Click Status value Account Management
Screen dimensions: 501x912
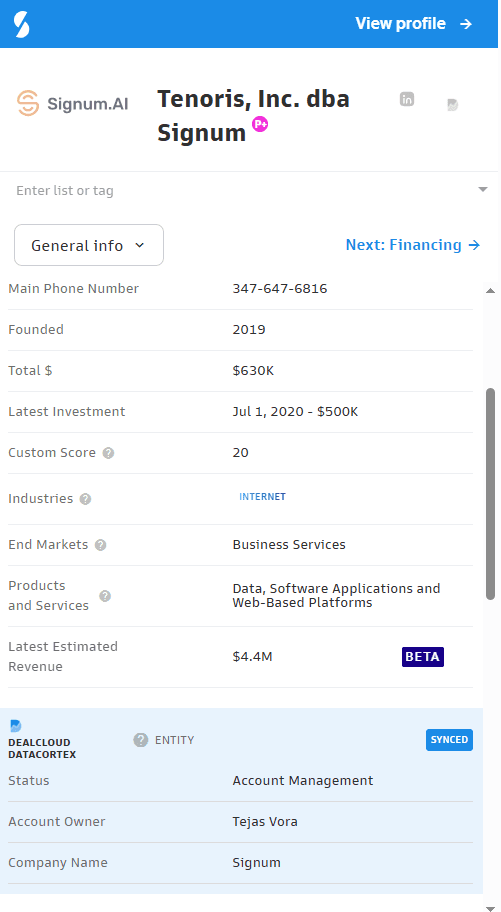(x=303, y=781)
